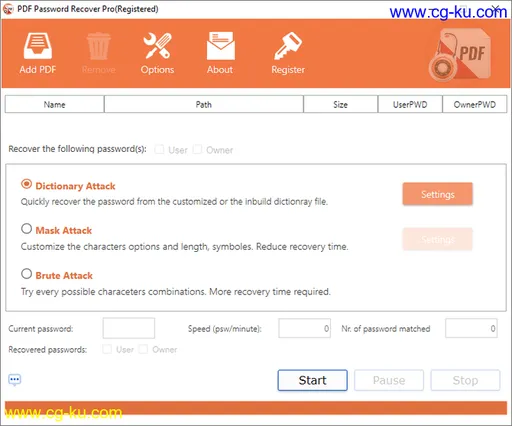Click the 'Customize the characters options' description
The image size is (512, 426).
point(184,247)
